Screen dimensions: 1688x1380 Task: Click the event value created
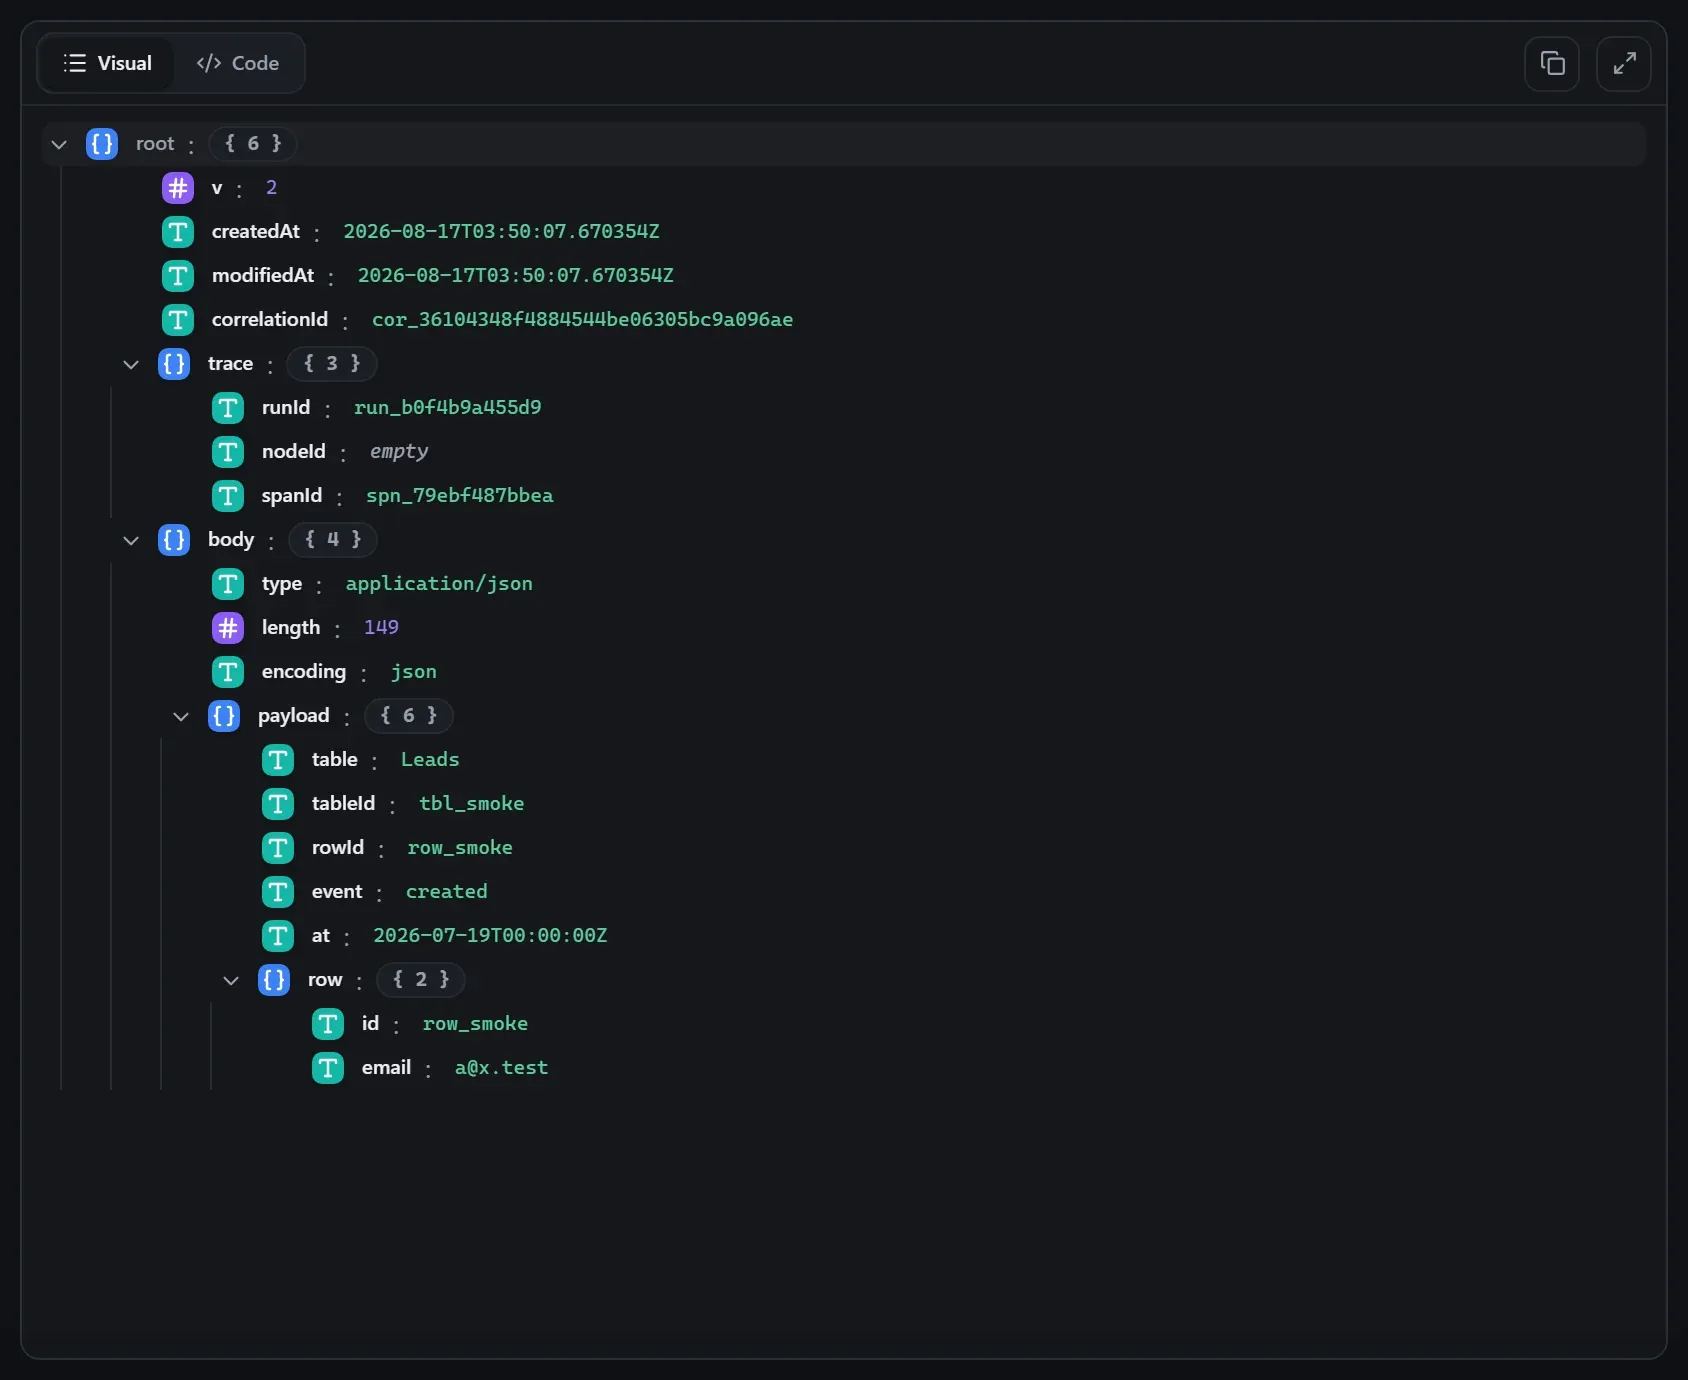pyautogui.click(x=446, y=892)
